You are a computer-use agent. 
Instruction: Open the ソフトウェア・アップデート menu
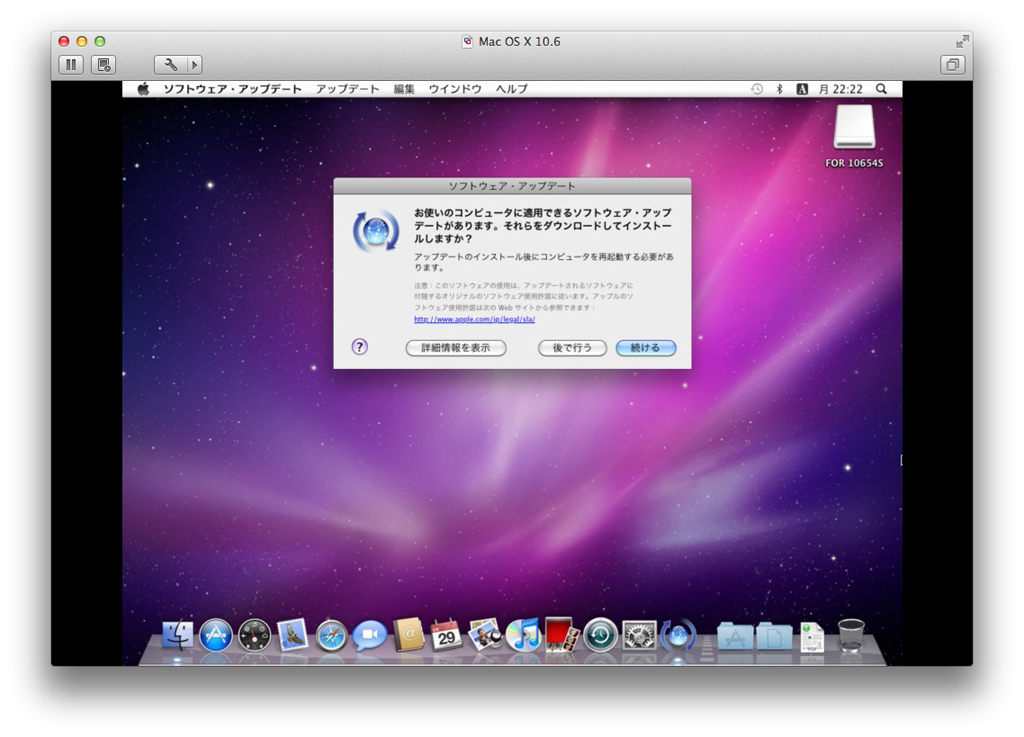coord(232,89)
